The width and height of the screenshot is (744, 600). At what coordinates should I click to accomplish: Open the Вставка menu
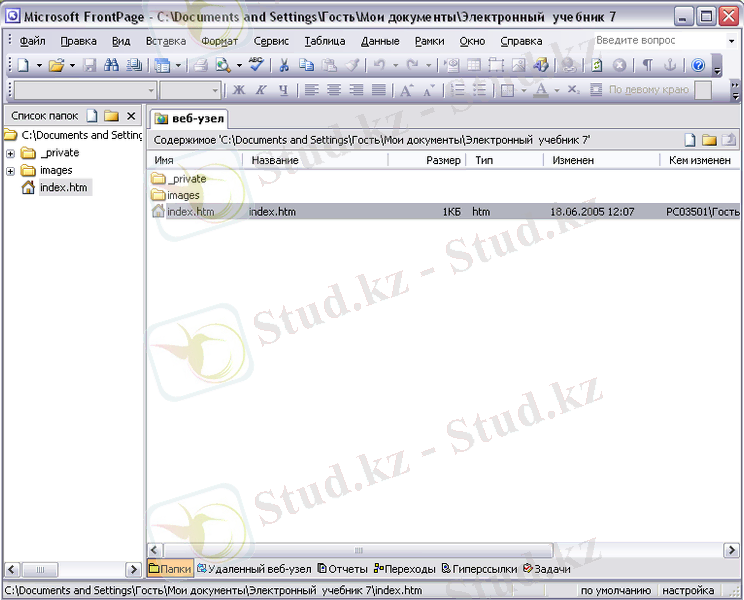(166, 41)
